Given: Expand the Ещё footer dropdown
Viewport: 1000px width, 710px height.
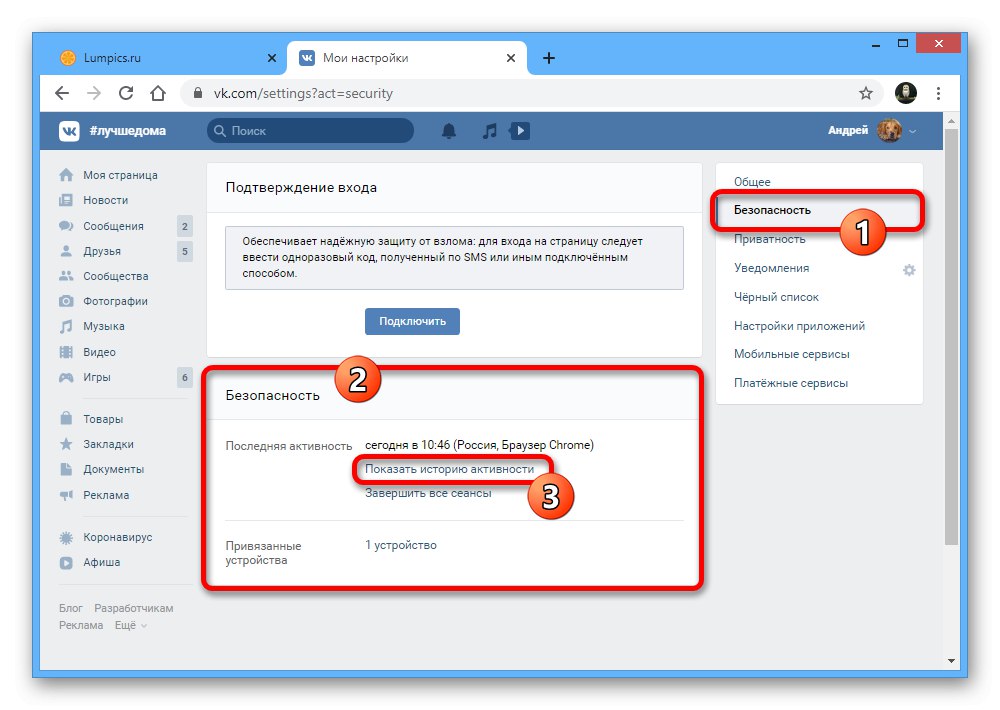Looking at the screenshot, I should pyautogui.click(x=131, y=625).
